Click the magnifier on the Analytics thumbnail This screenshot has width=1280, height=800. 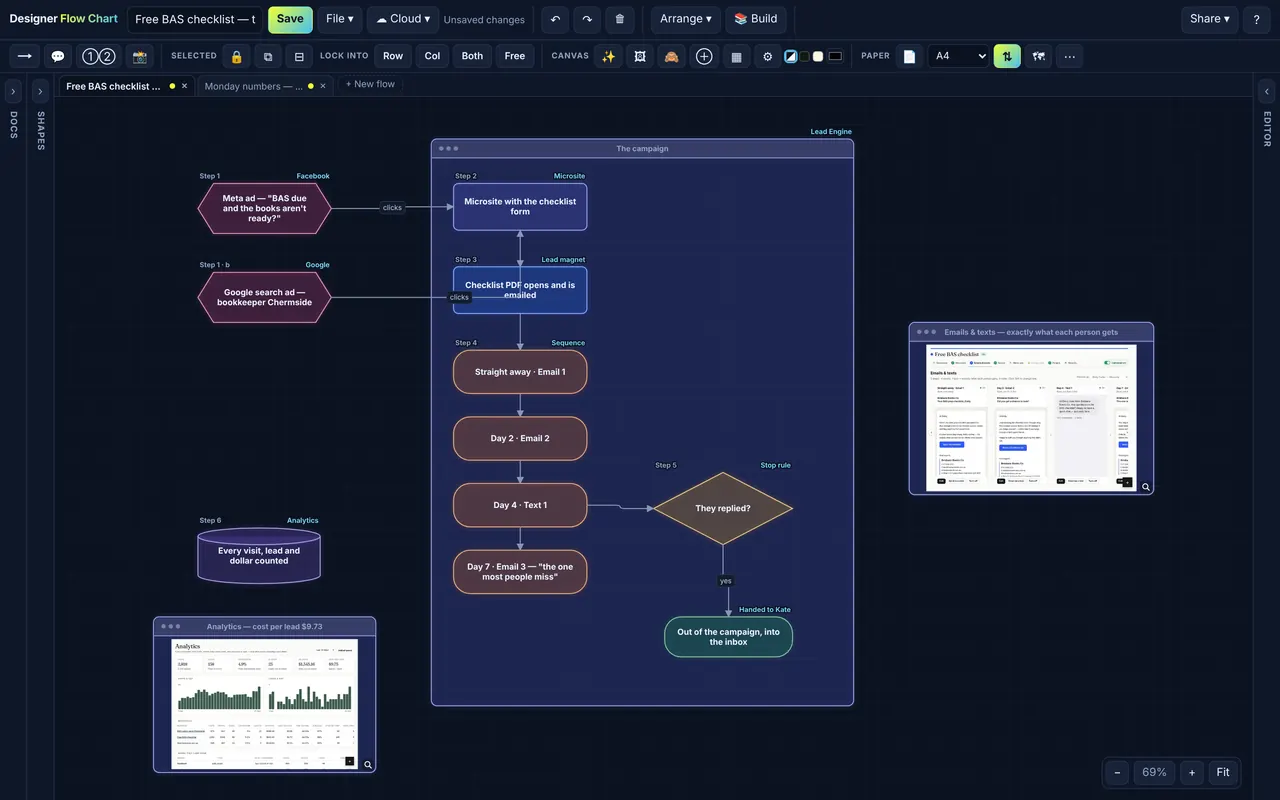tap(368, 765)
